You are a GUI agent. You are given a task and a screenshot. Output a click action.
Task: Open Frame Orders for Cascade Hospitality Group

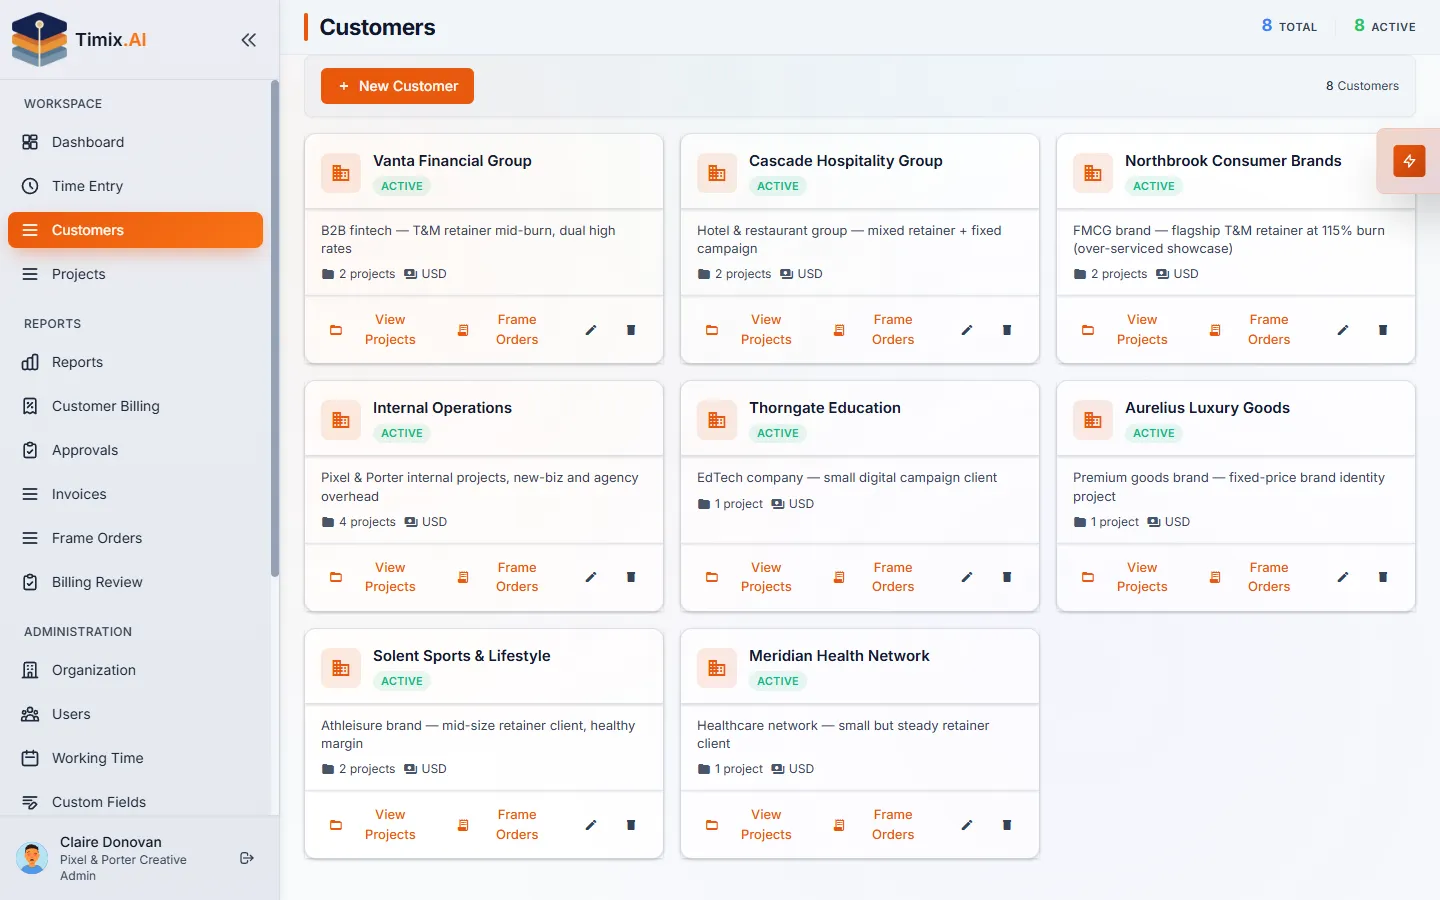[877, 330]
